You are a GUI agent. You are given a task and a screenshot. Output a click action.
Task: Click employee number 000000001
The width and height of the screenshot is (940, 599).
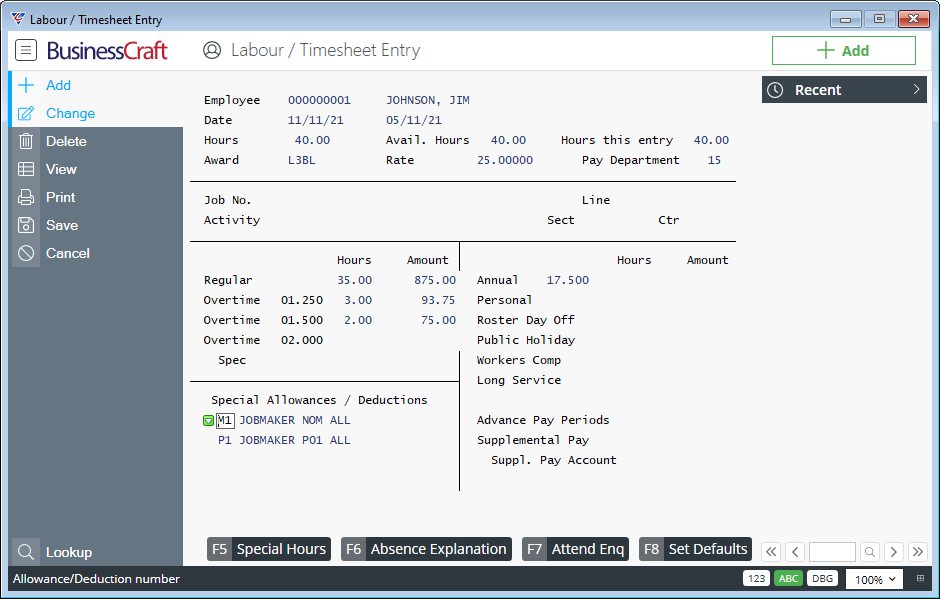(x=320, y=100)
